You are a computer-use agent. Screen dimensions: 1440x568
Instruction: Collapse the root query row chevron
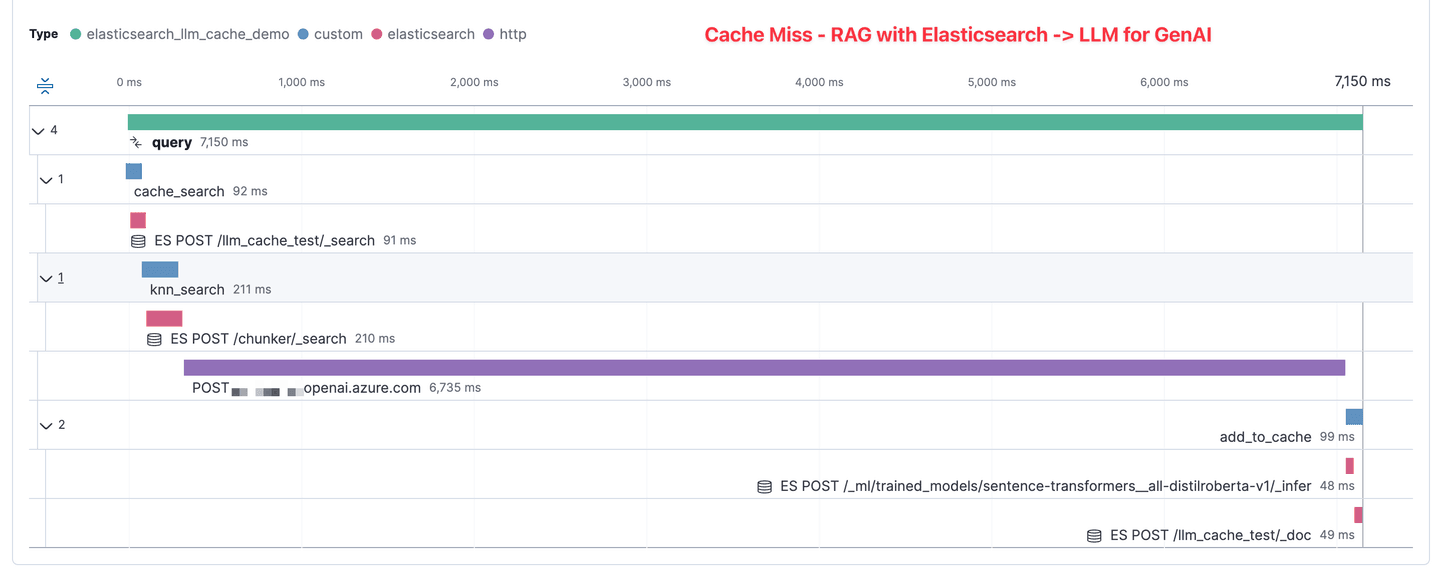tap(38, 131)
